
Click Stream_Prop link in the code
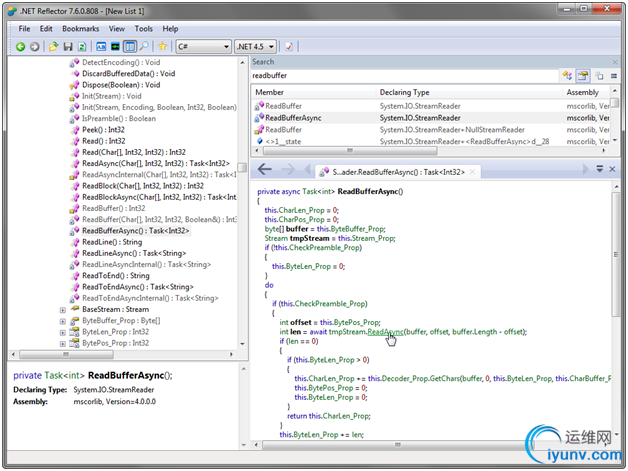(x=374, y=238)
